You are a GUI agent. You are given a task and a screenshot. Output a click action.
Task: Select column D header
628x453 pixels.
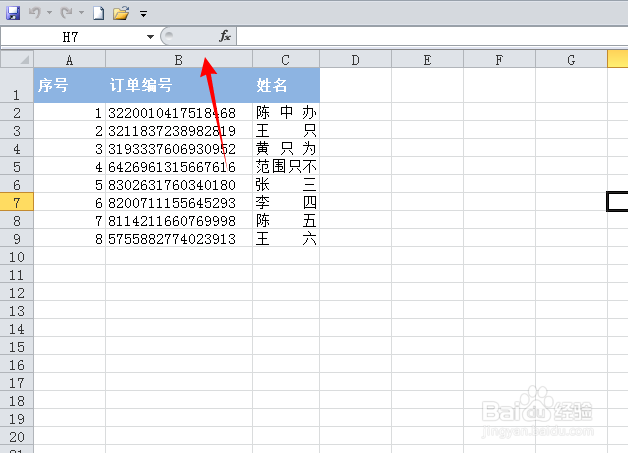click(356, 60)
